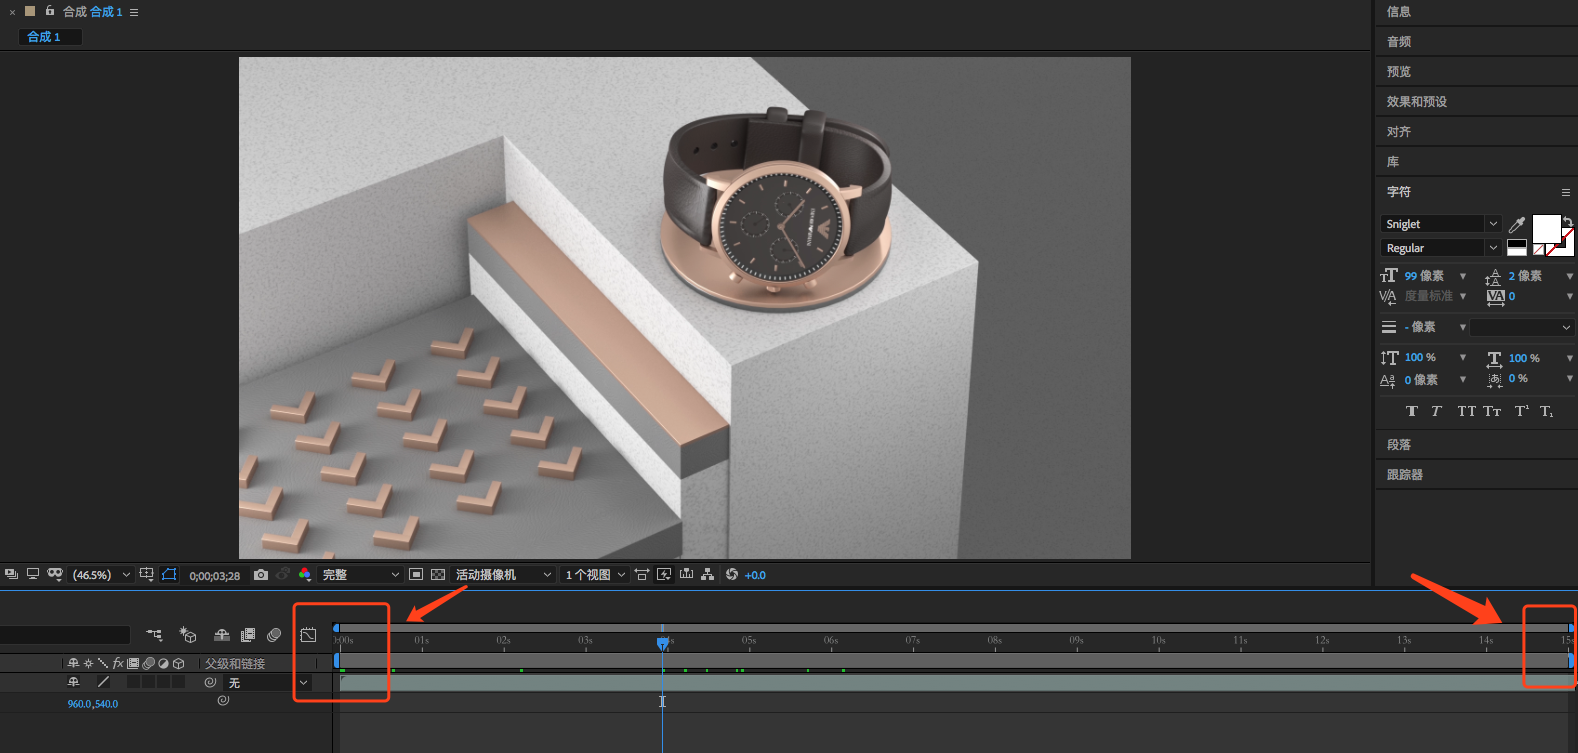Image resolution: width=1578 pixels, height=753 pixels.
Task: Open the 活动摄像机 camera view dropdown
Action: [x=503, y=575]
